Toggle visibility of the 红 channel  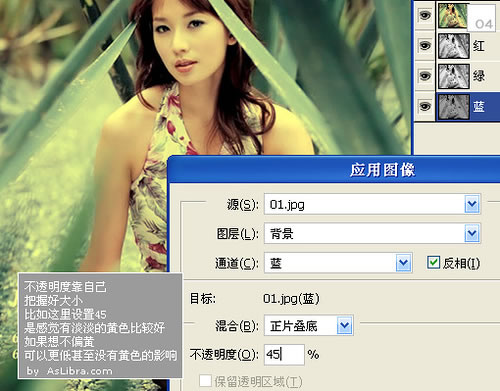point(425,45)
